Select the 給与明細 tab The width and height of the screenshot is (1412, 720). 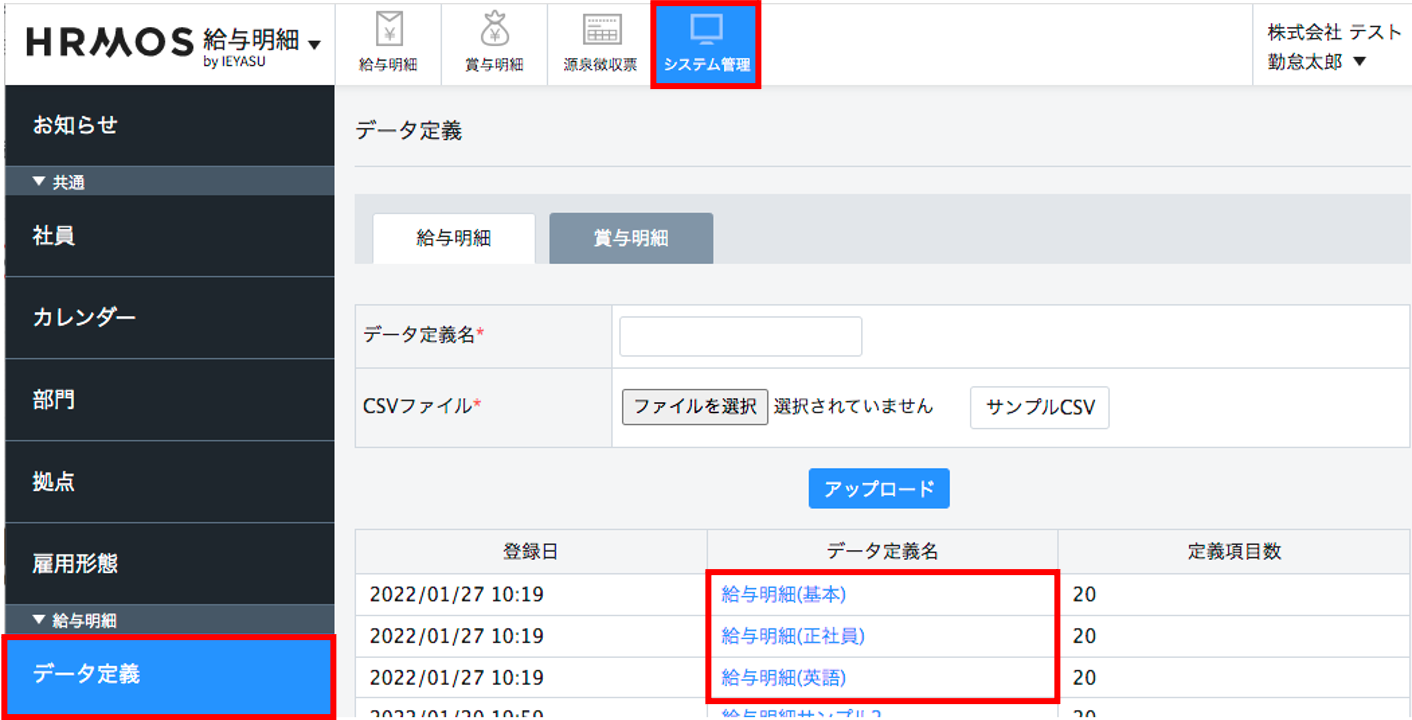point(453,238)
